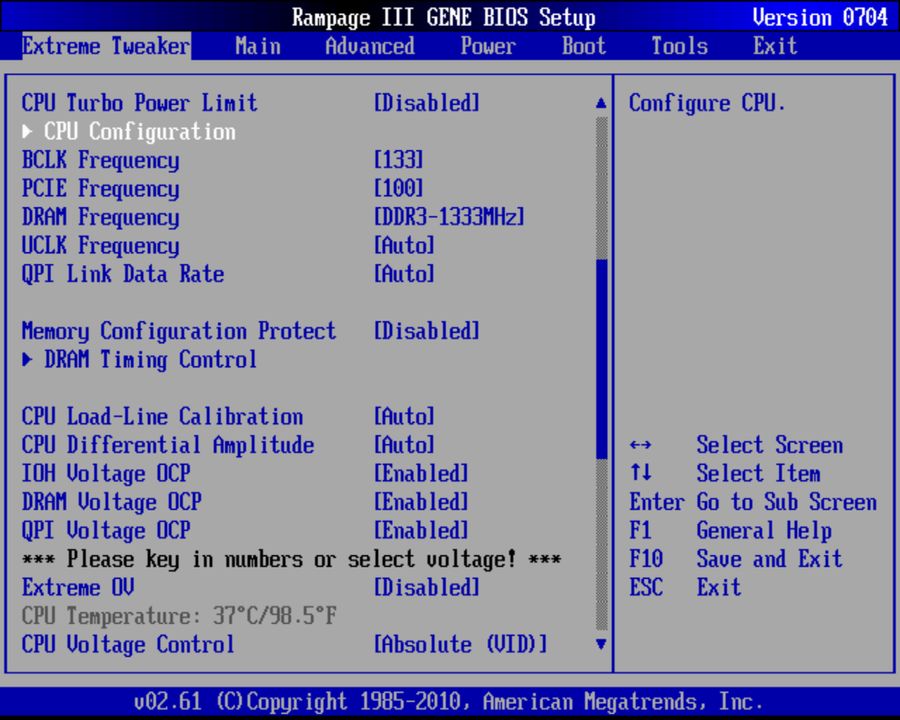
Task: Select the IOH Voltage OCP label
Action: pos(106,474)
